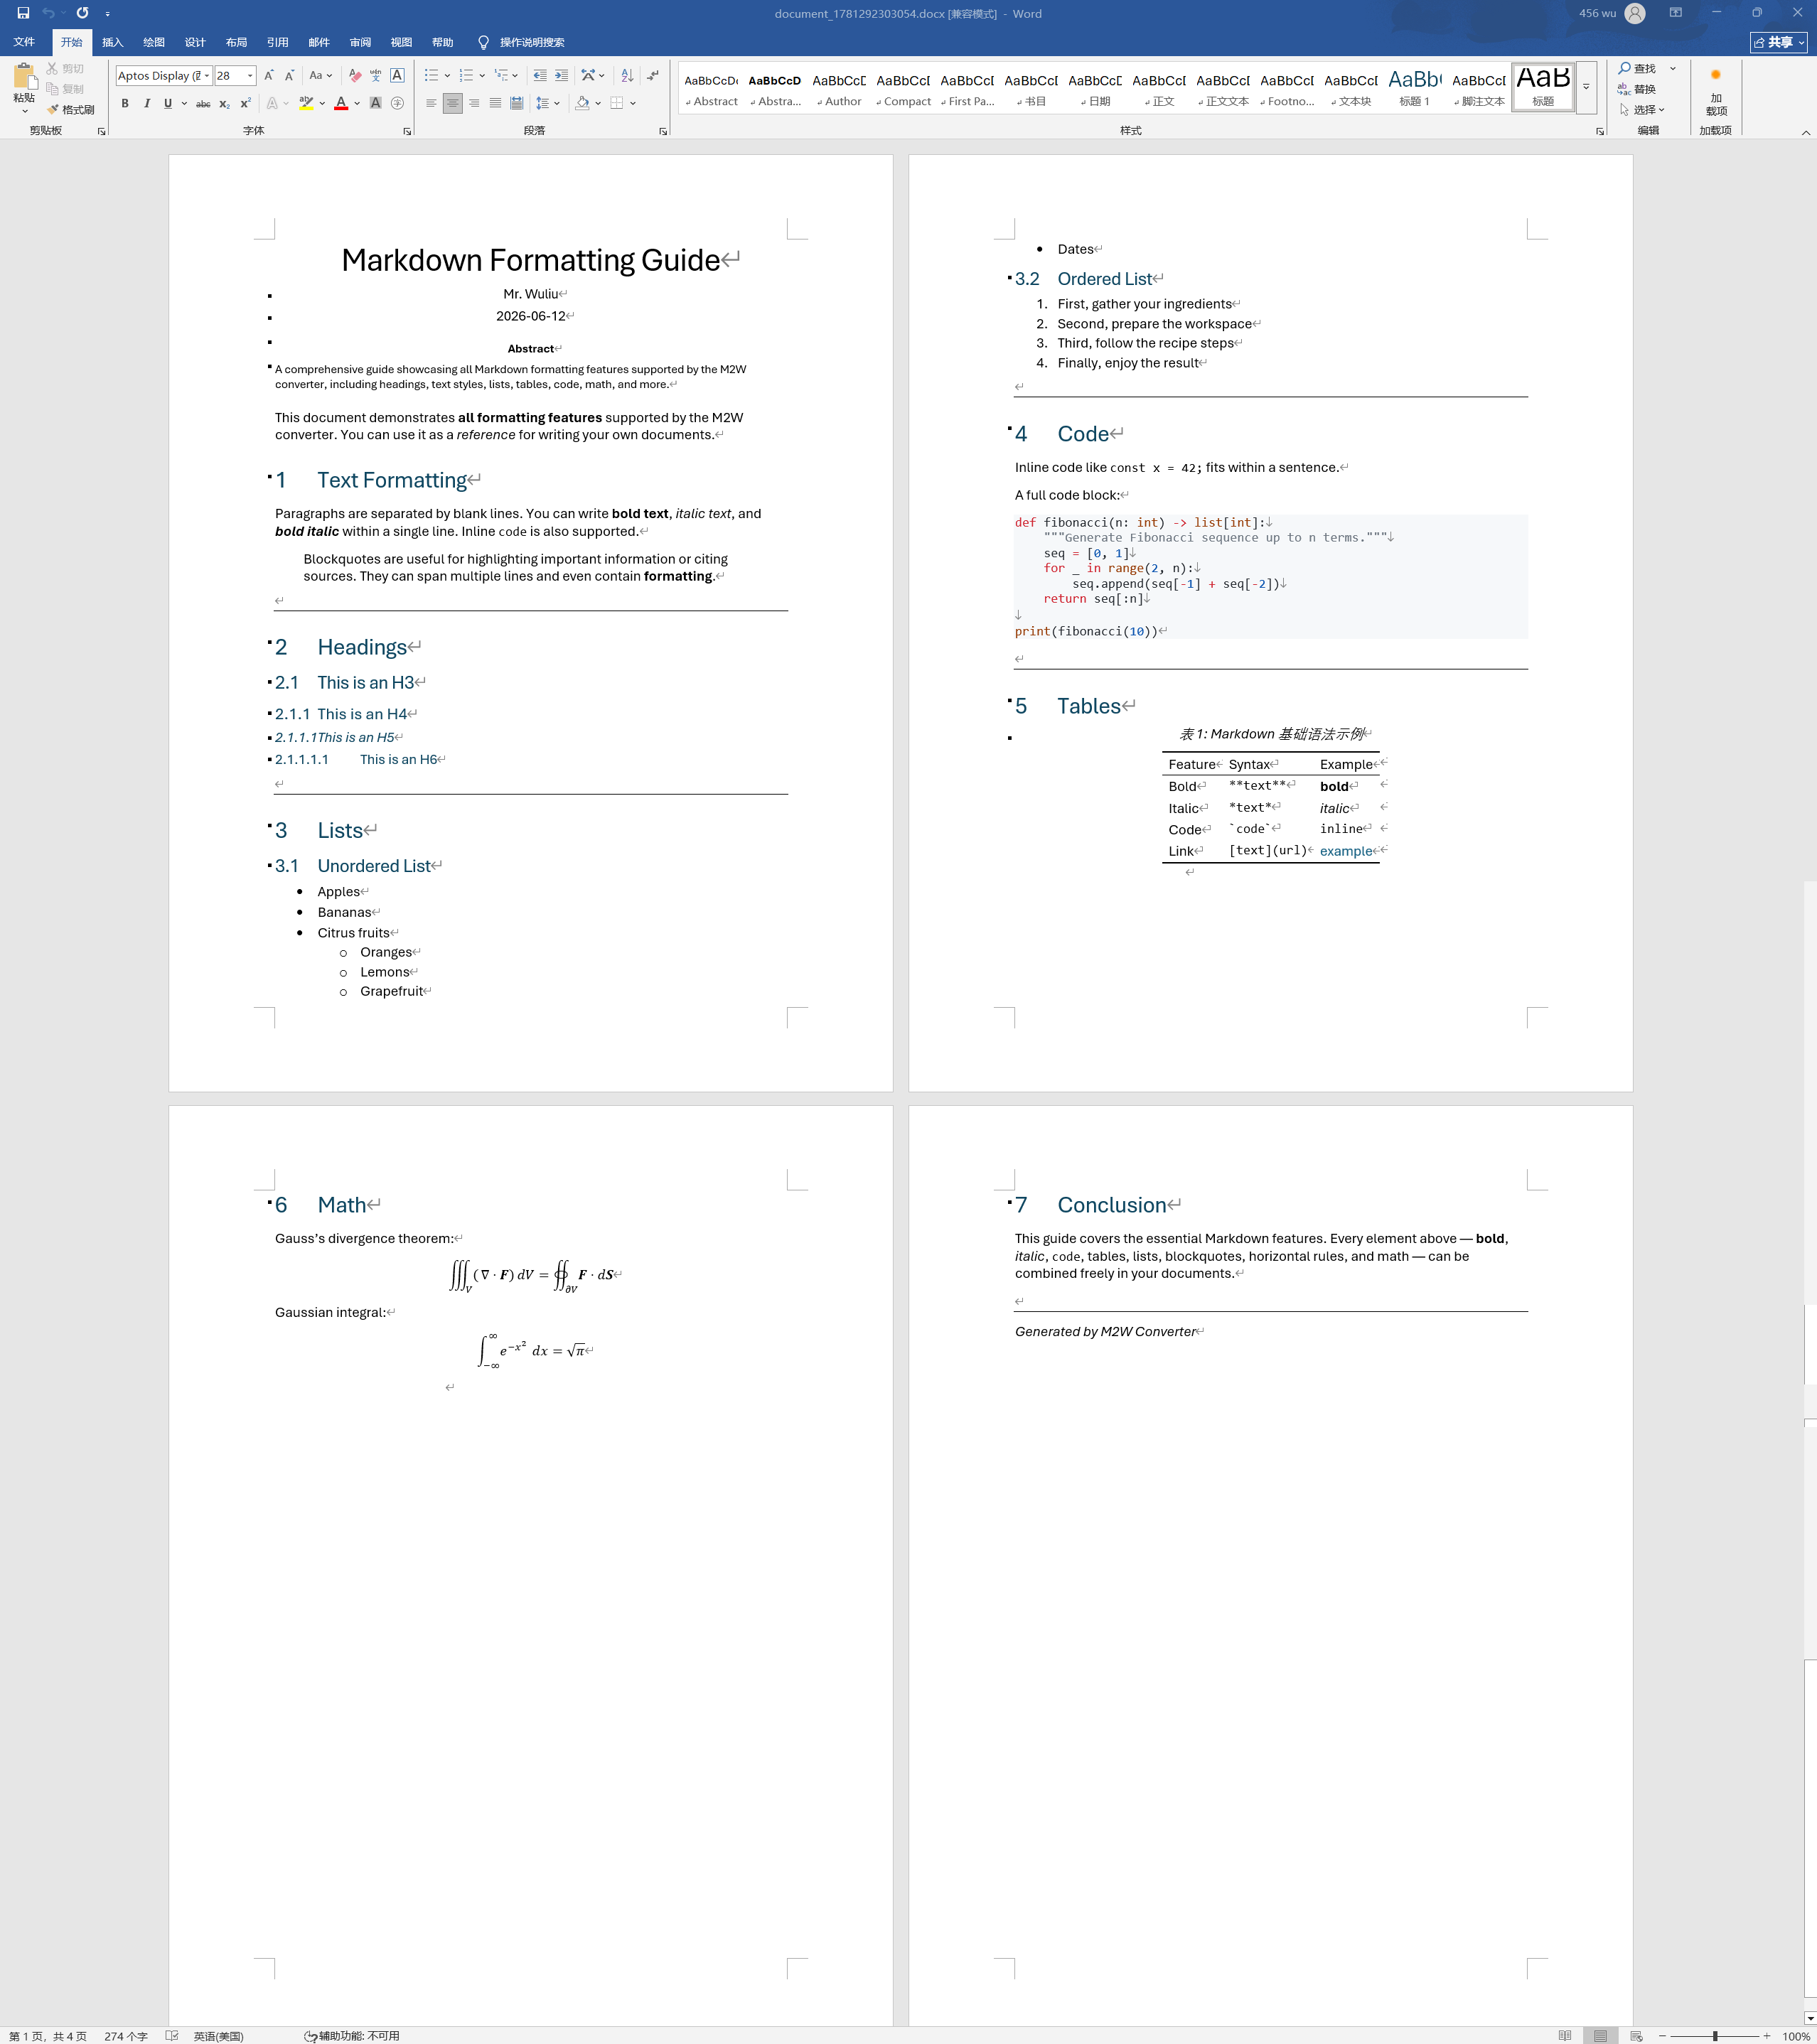This screenshot has width=1817, height=2044.
Task: Click the user account avatar icon
Action: point(1635,13)
